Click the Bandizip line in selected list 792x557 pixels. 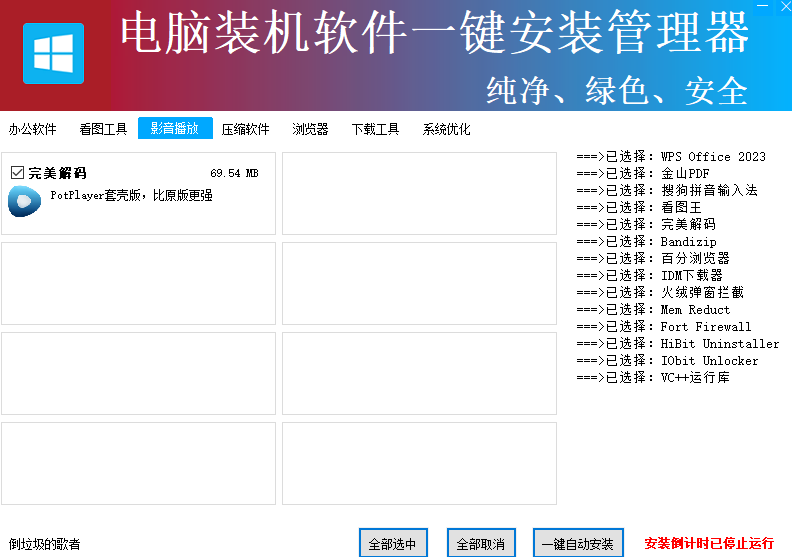tap(647, 241)
